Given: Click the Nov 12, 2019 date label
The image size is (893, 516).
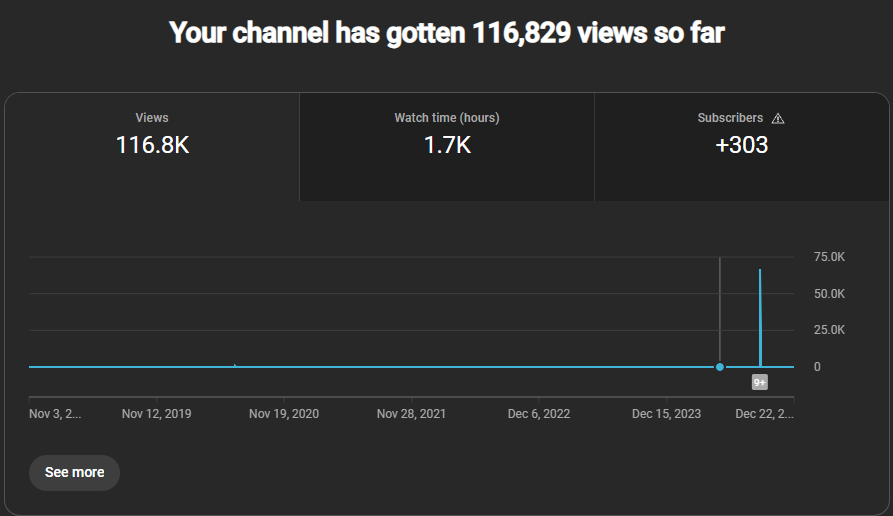Looking at the screenshot, I should click(157, 414).
